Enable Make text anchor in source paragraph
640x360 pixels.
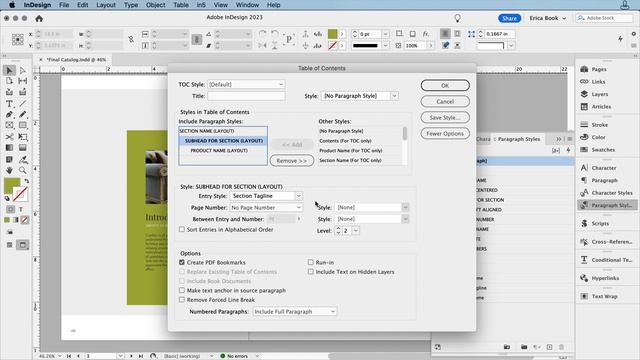tap(182, 290)
